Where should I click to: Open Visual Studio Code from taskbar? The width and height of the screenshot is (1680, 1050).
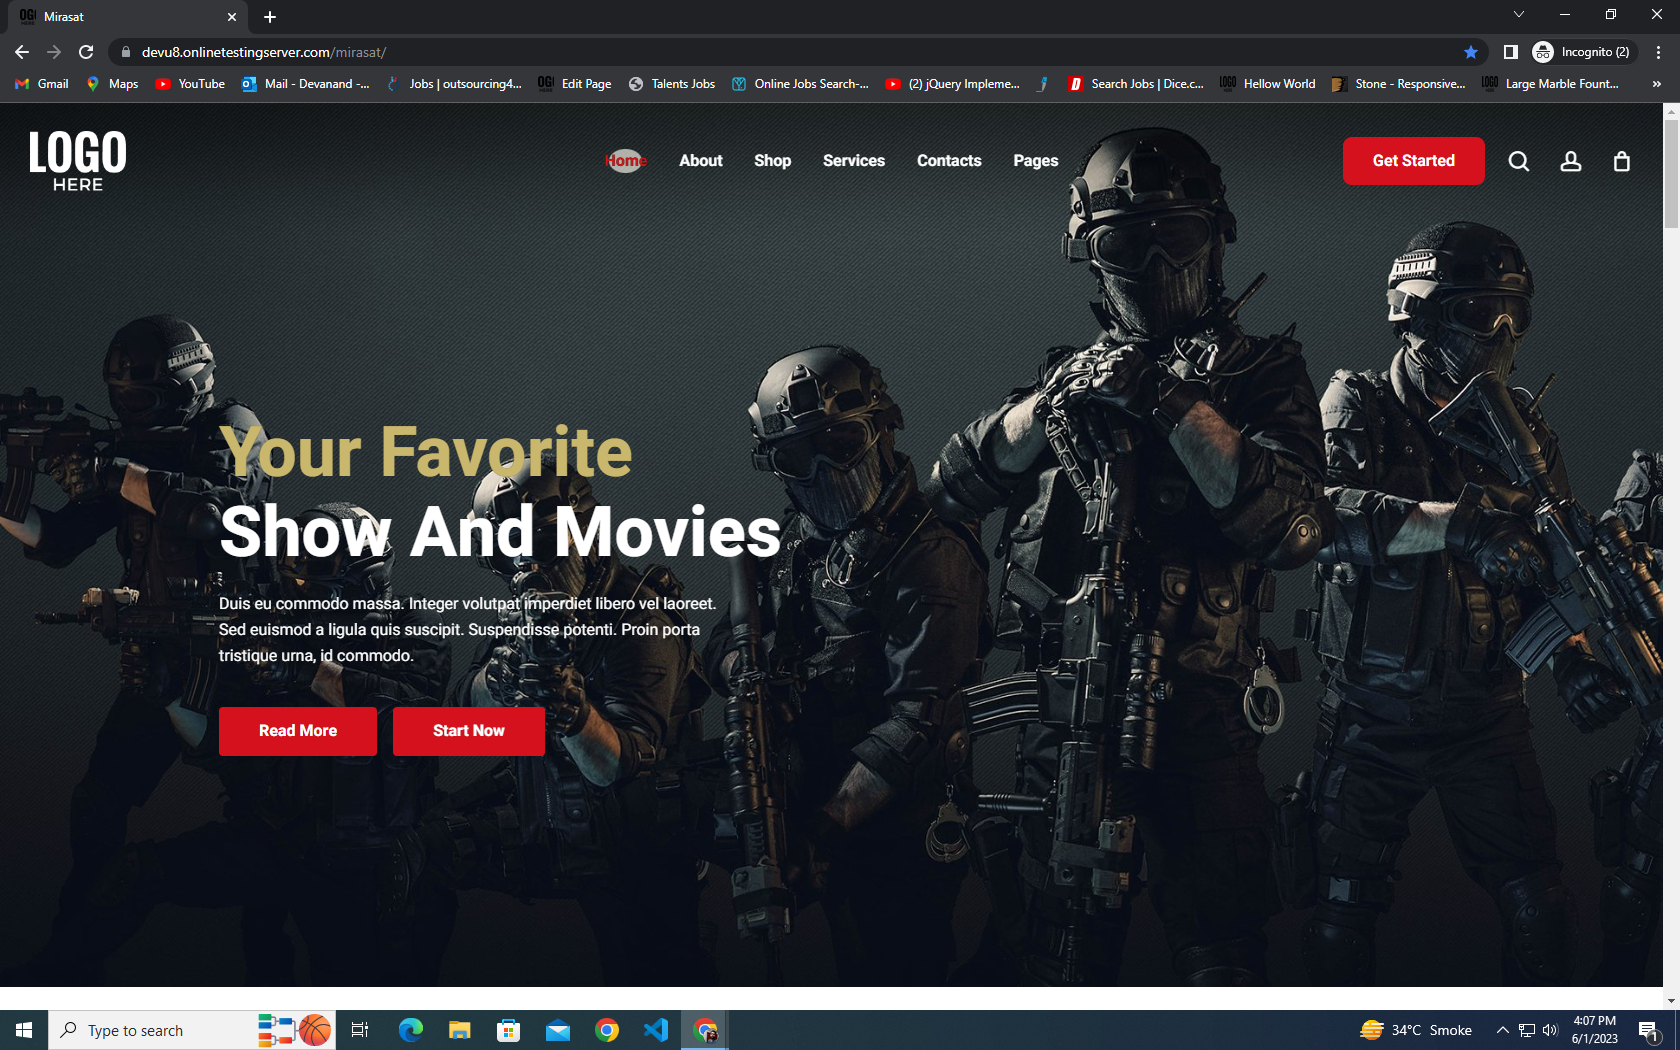pyautogui.click(x=656, y=1030)
